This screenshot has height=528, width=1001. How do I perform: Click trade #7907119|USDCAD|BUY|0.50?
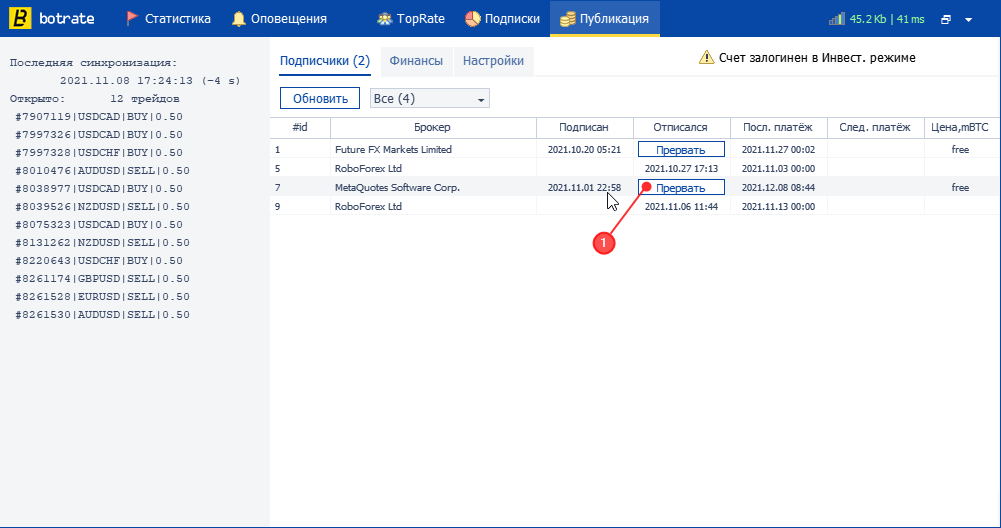coord(99,117)
